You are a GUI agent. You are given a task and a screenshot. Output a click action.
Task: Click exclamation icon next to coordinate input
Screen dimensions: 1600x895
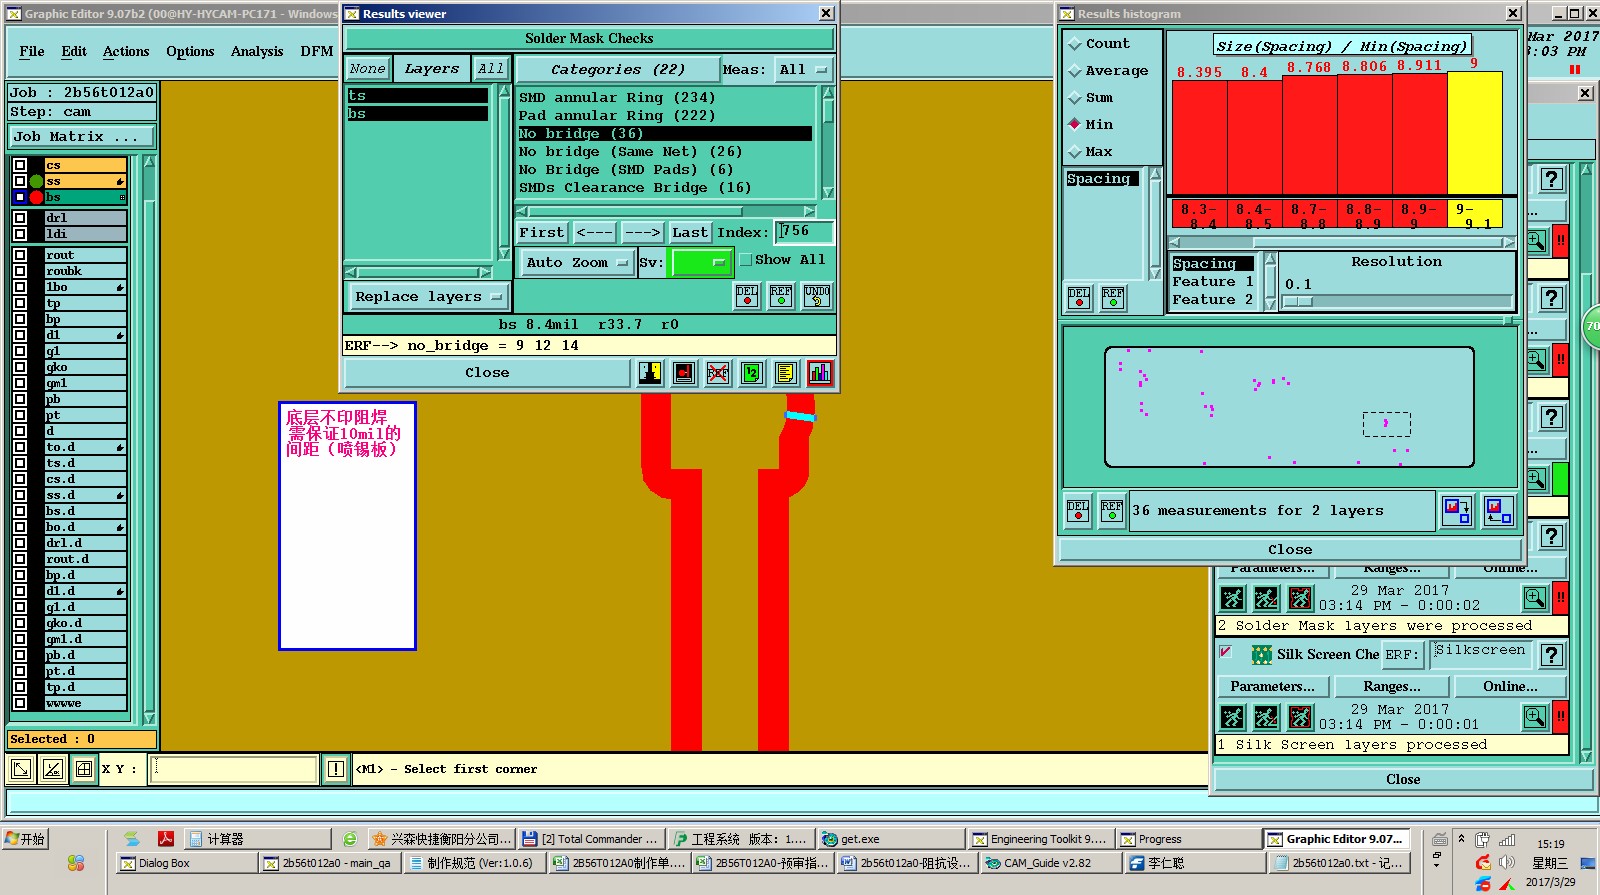336,769
